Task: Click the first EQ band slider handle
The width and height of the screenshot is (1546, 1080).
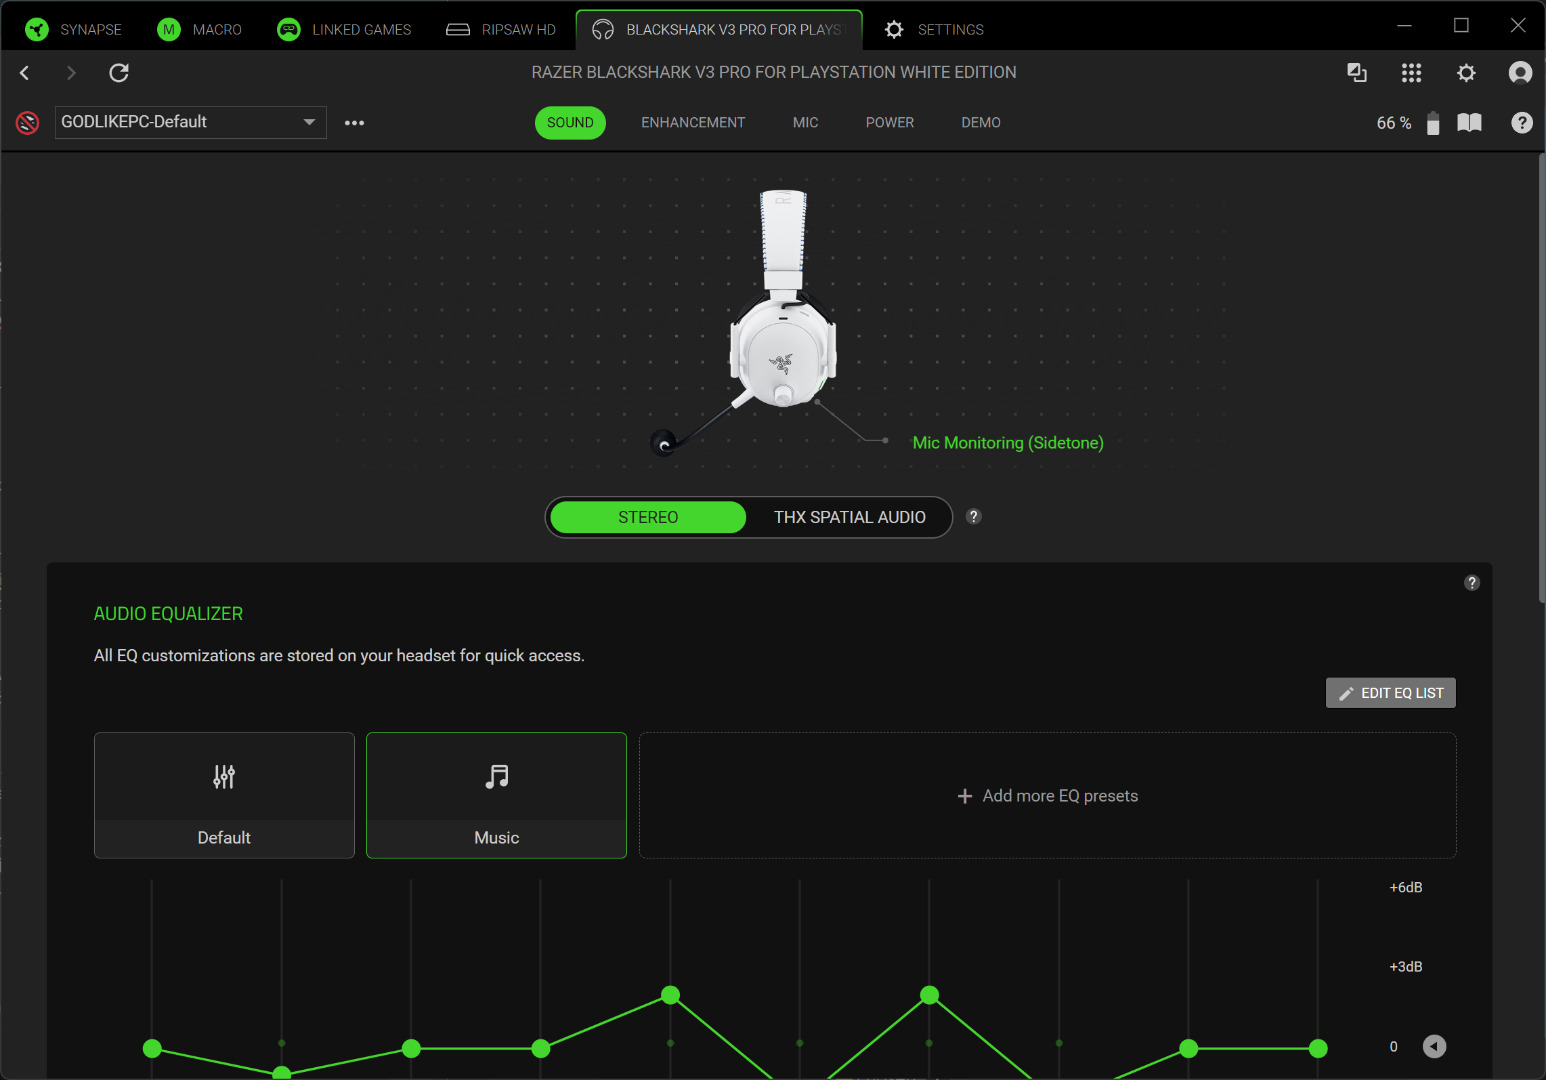Action: 152,1048
